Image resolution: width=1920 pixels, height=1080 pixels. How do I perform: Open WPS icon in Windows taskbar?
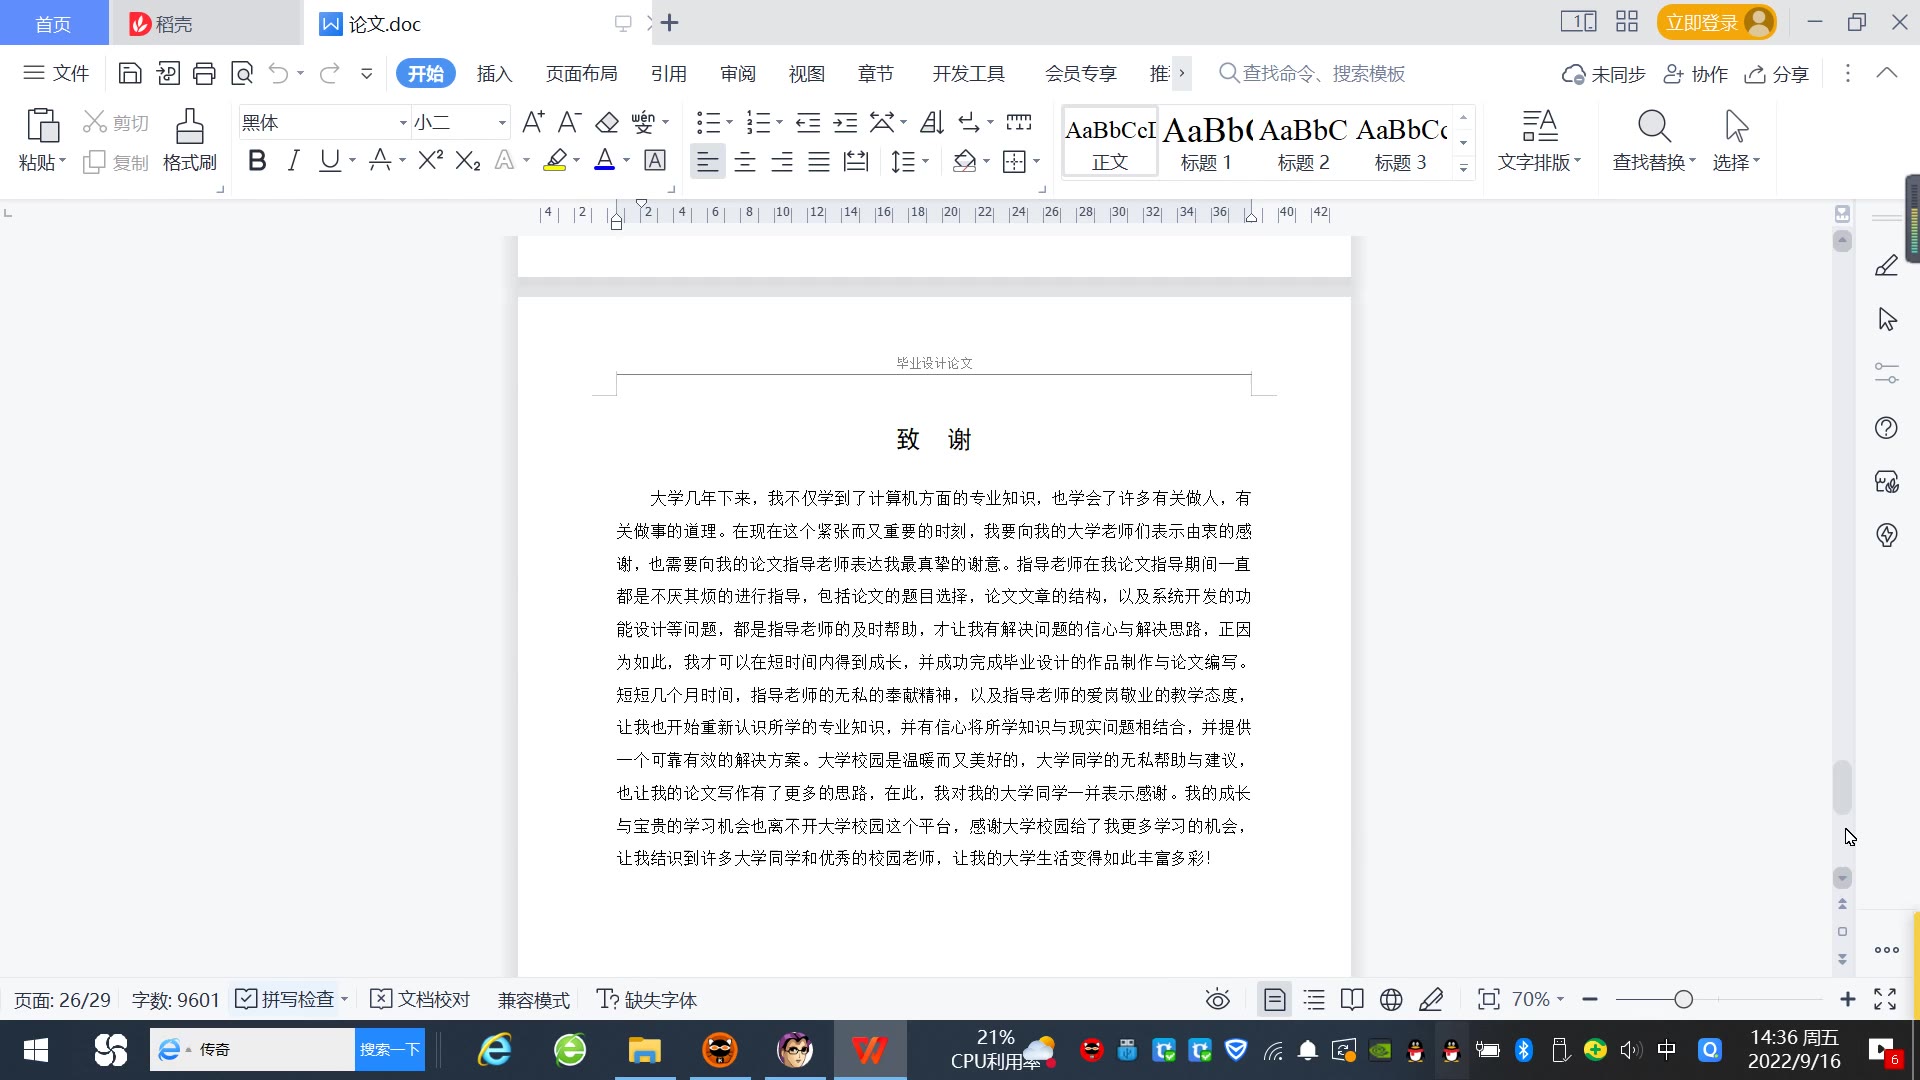tap(869, 1050)
